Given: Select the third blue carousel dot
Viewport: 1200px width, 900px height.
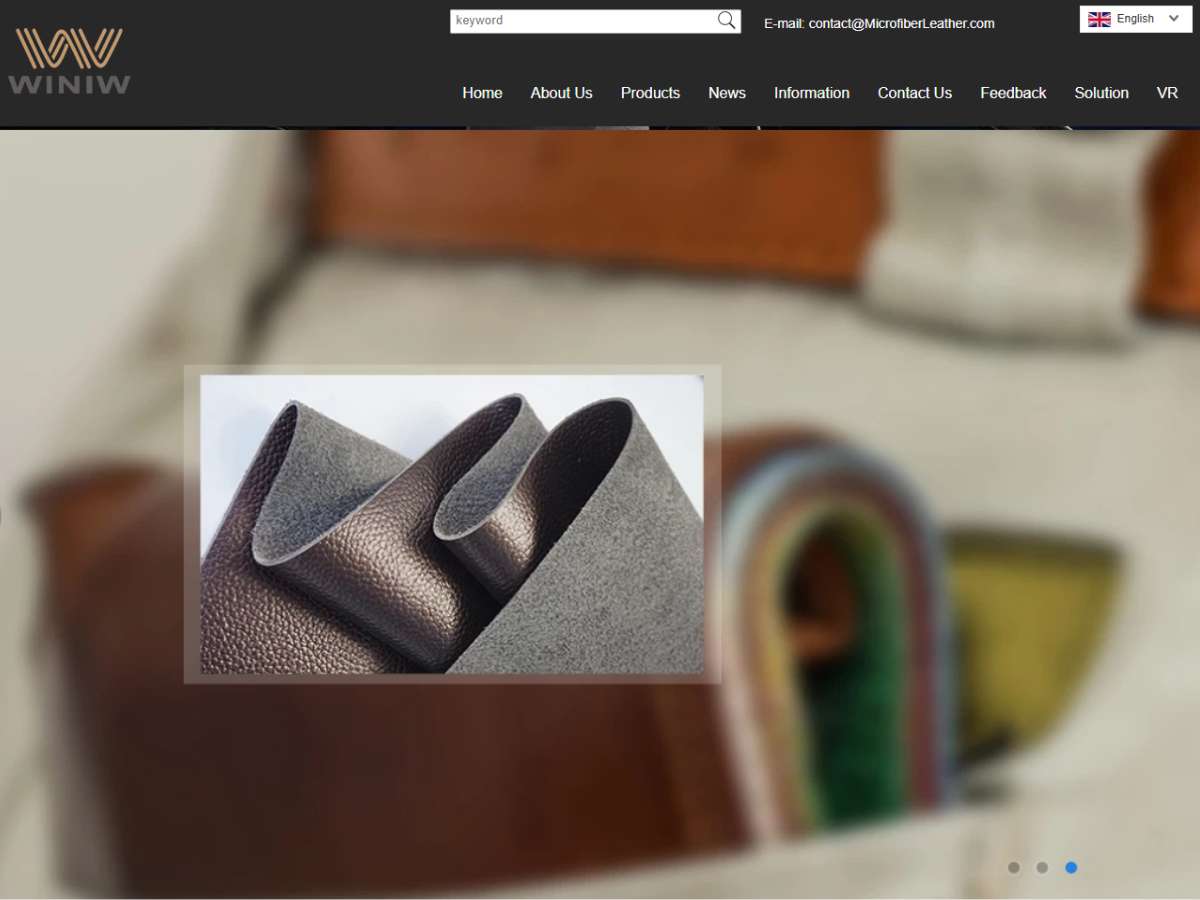Looking at the screenshot, I should tap(1071, 868).
